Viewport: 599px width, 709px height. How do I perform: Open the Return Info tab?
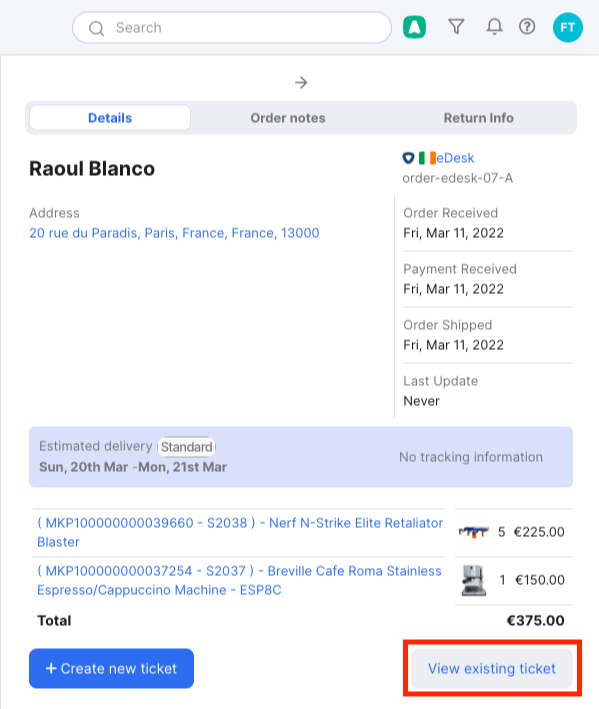point(478,118)
